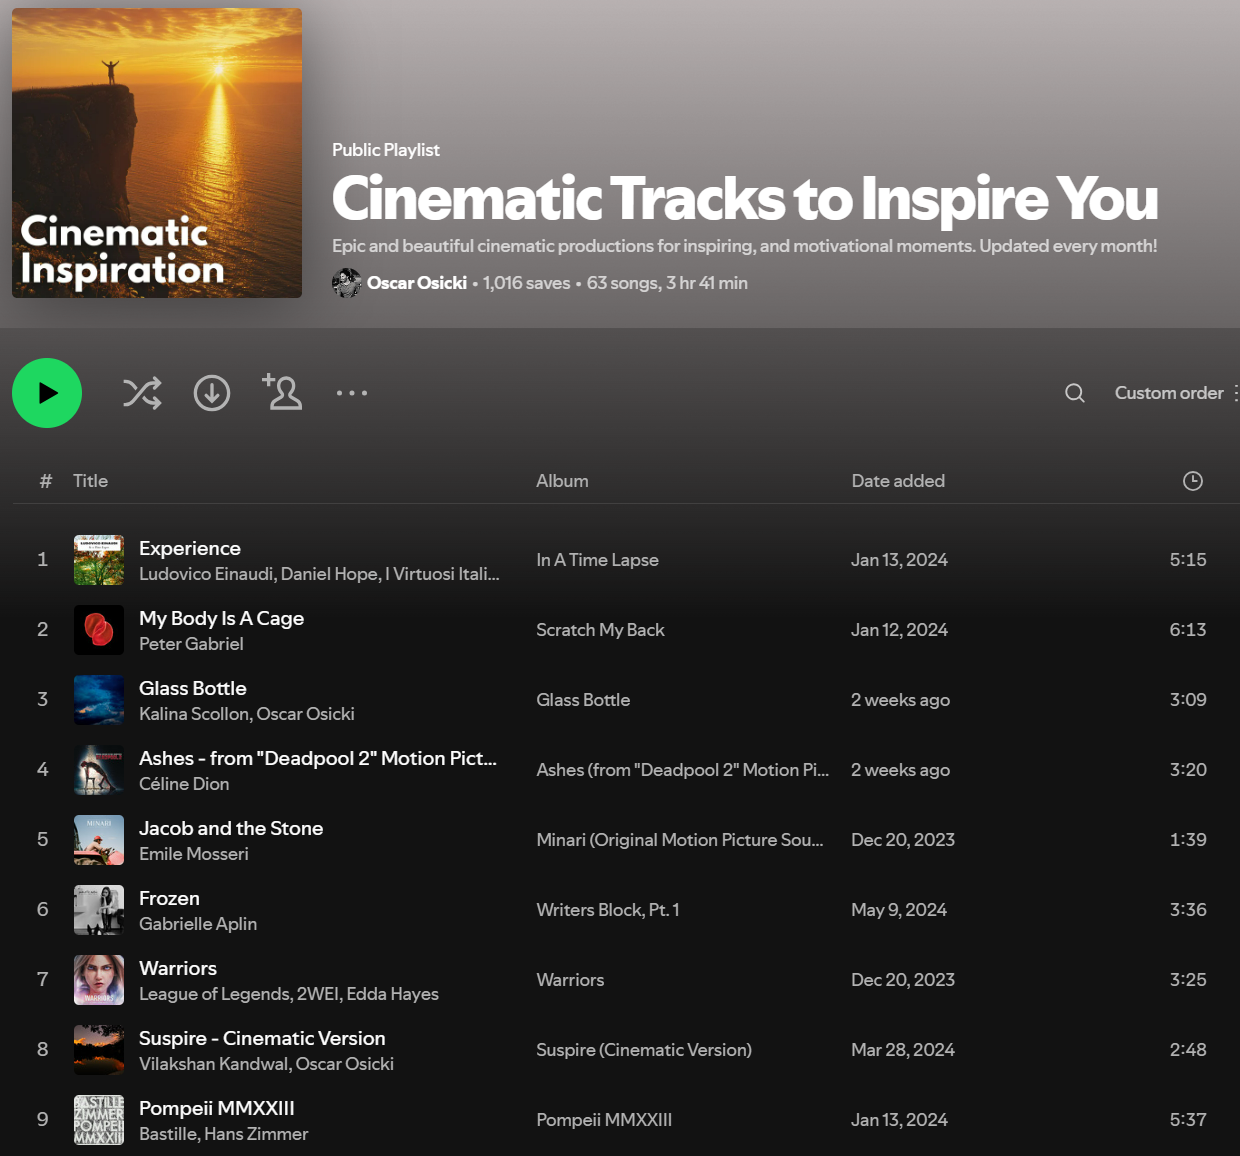
Task: Click the 1:39 duration of Jacob and the Stone
Action: (1188, 840)
